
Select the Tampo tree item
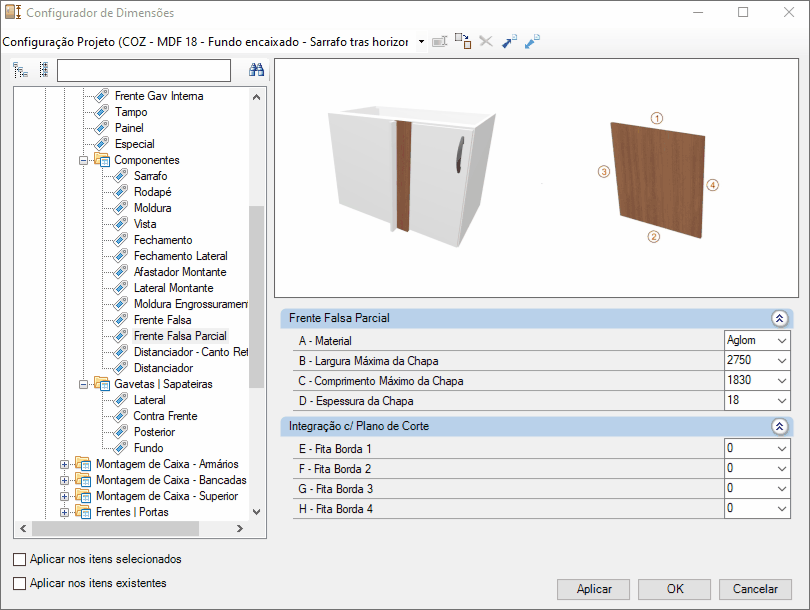click(x=131, y=112)
